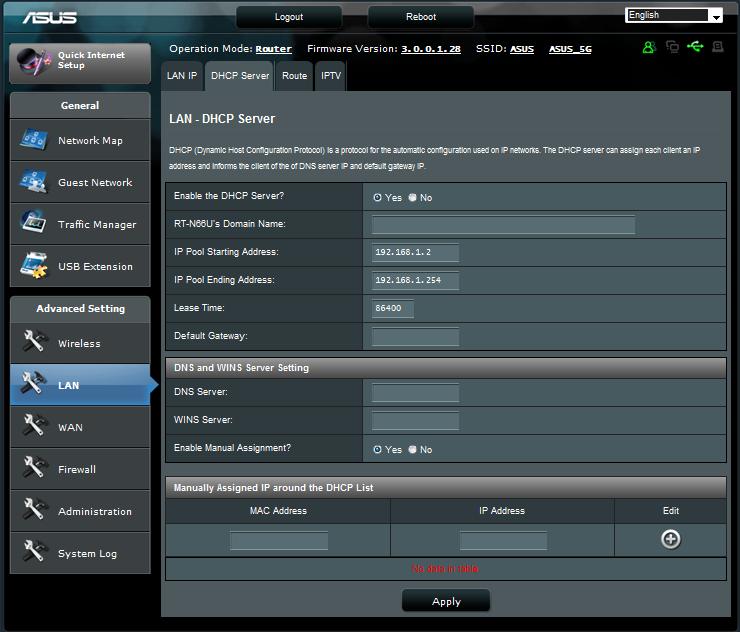Click the printer status icon

(718, 46)
